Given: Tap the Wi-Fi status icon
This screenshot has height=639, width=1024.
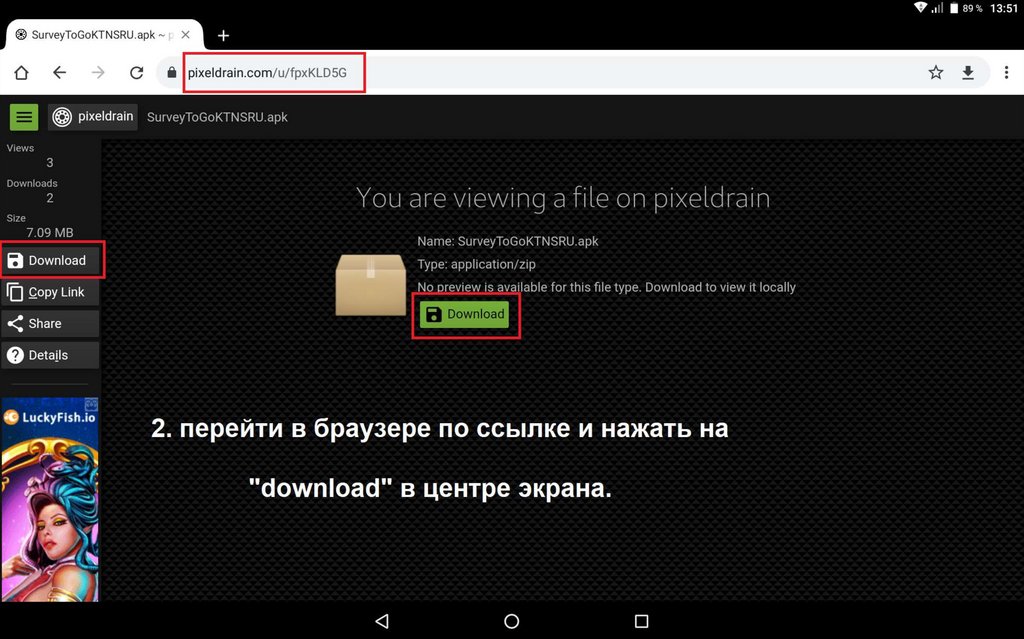Looking at the screenshot, I should [x=920, y=8].
